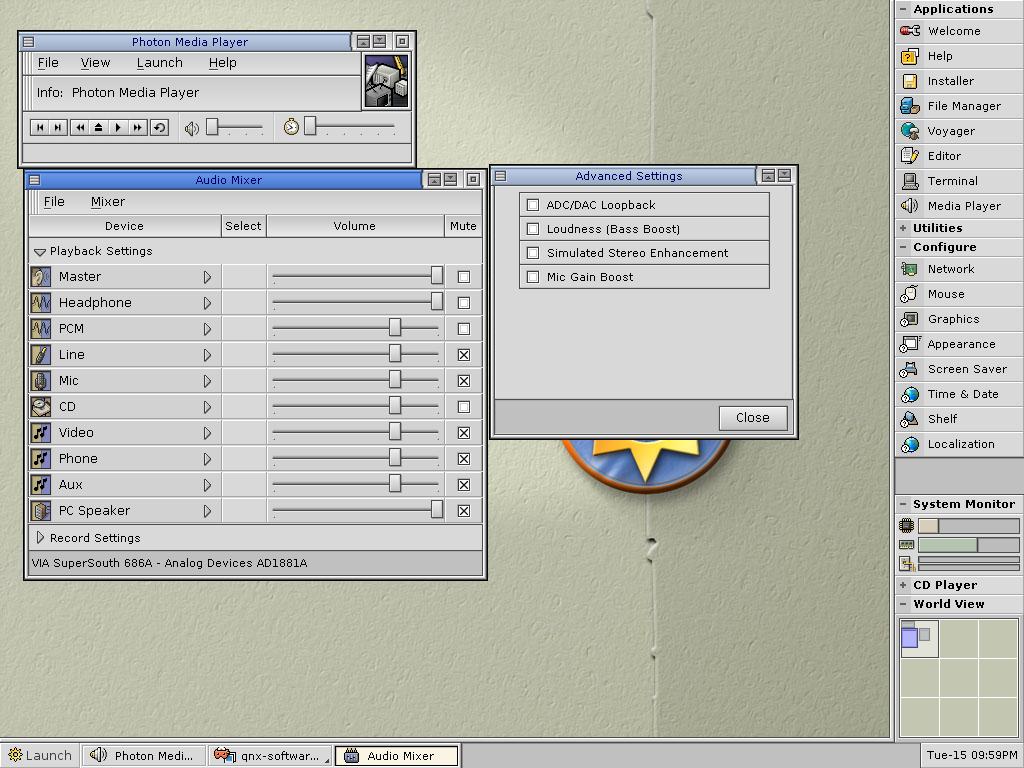
Task: Click the CD device icon in mixer
Action: pos(41,407)
